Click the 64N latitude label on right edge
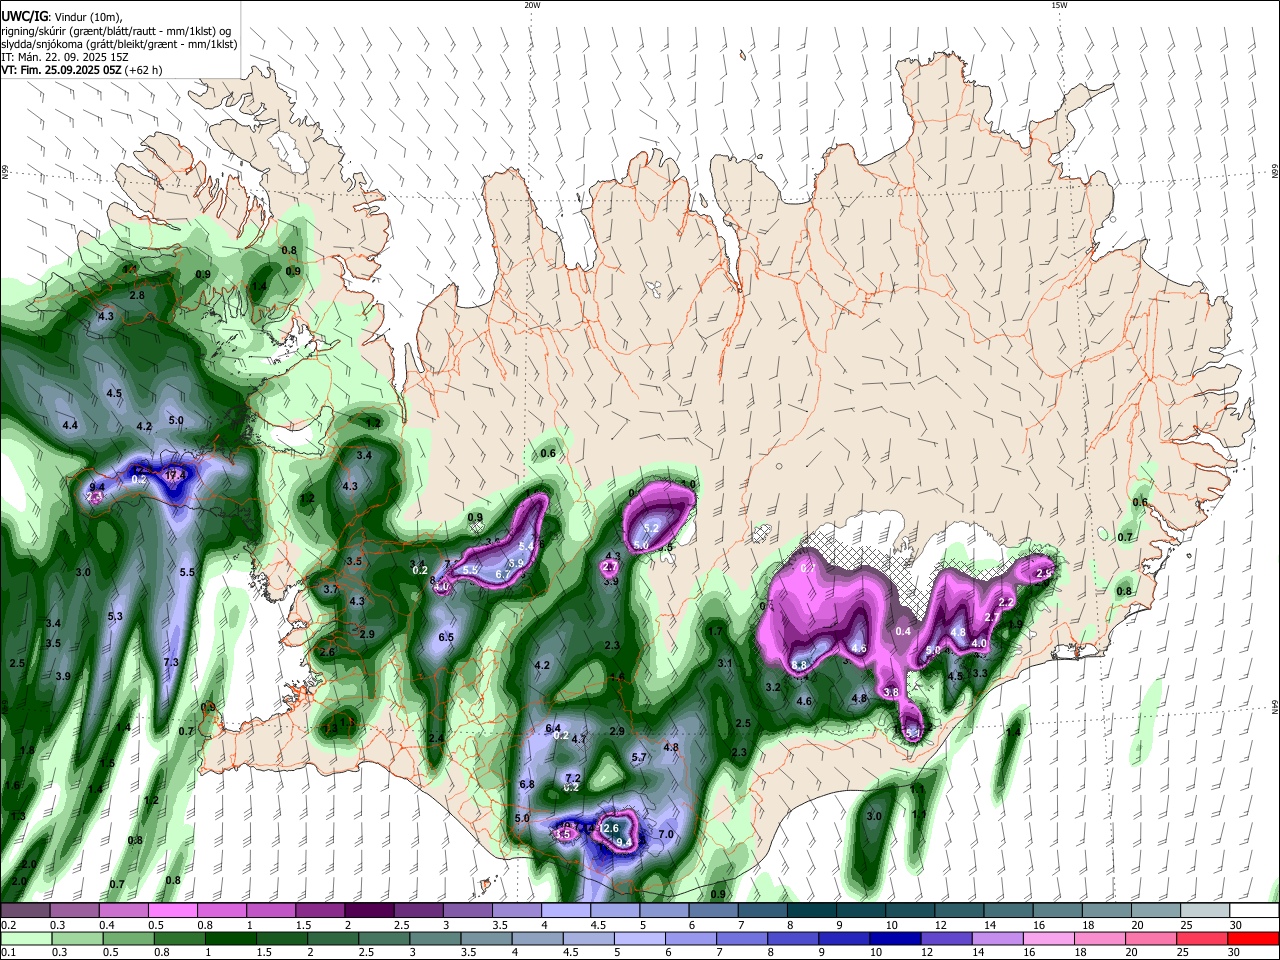Screen dimensions: 1280x960 point(1275,706)
